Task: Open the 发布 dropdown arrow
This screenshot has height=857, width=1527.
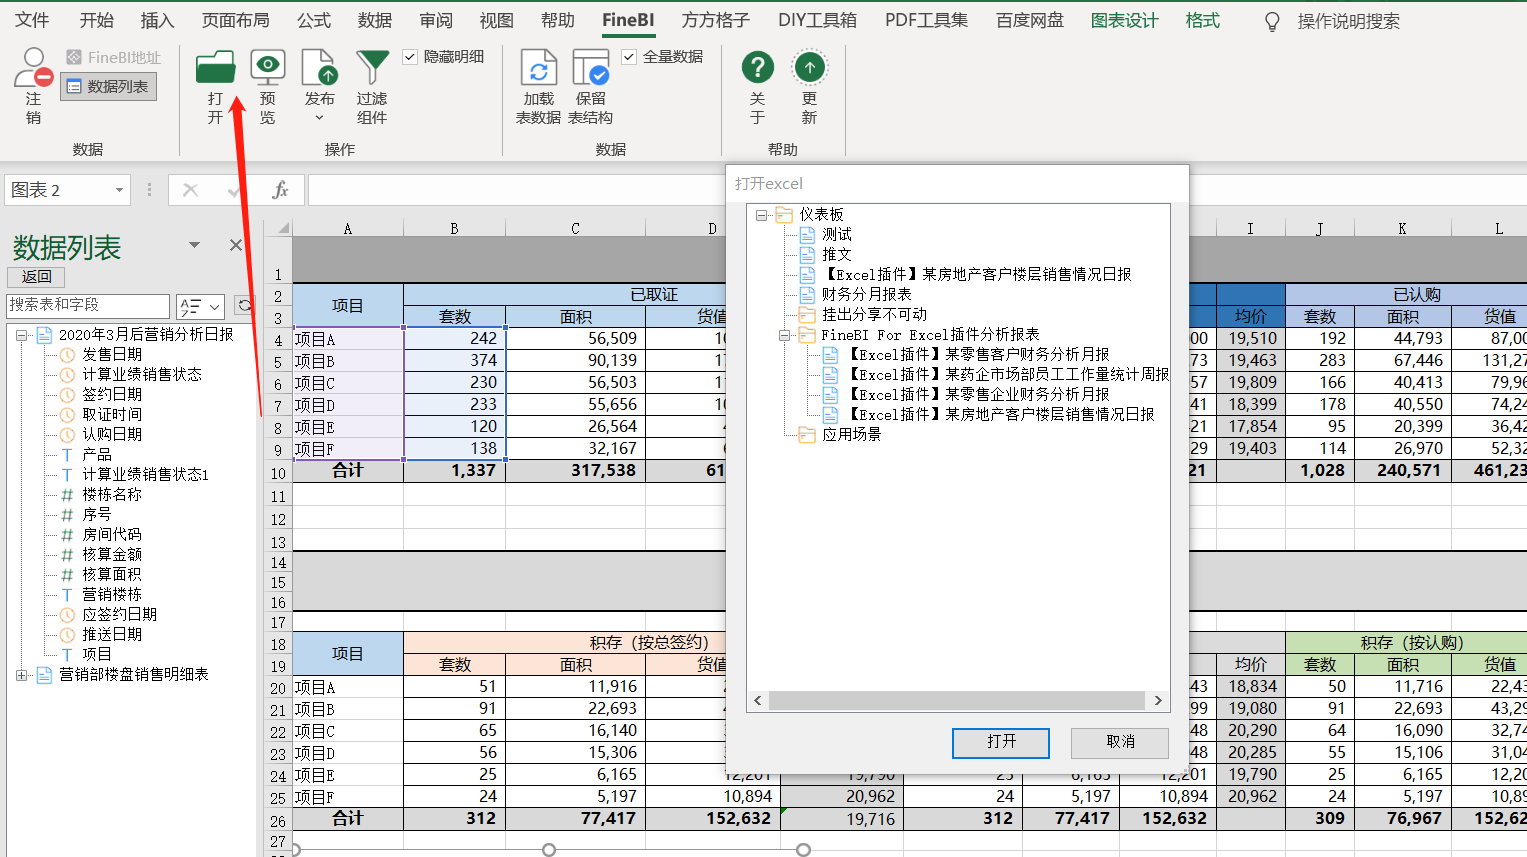Action: point(319,118)
